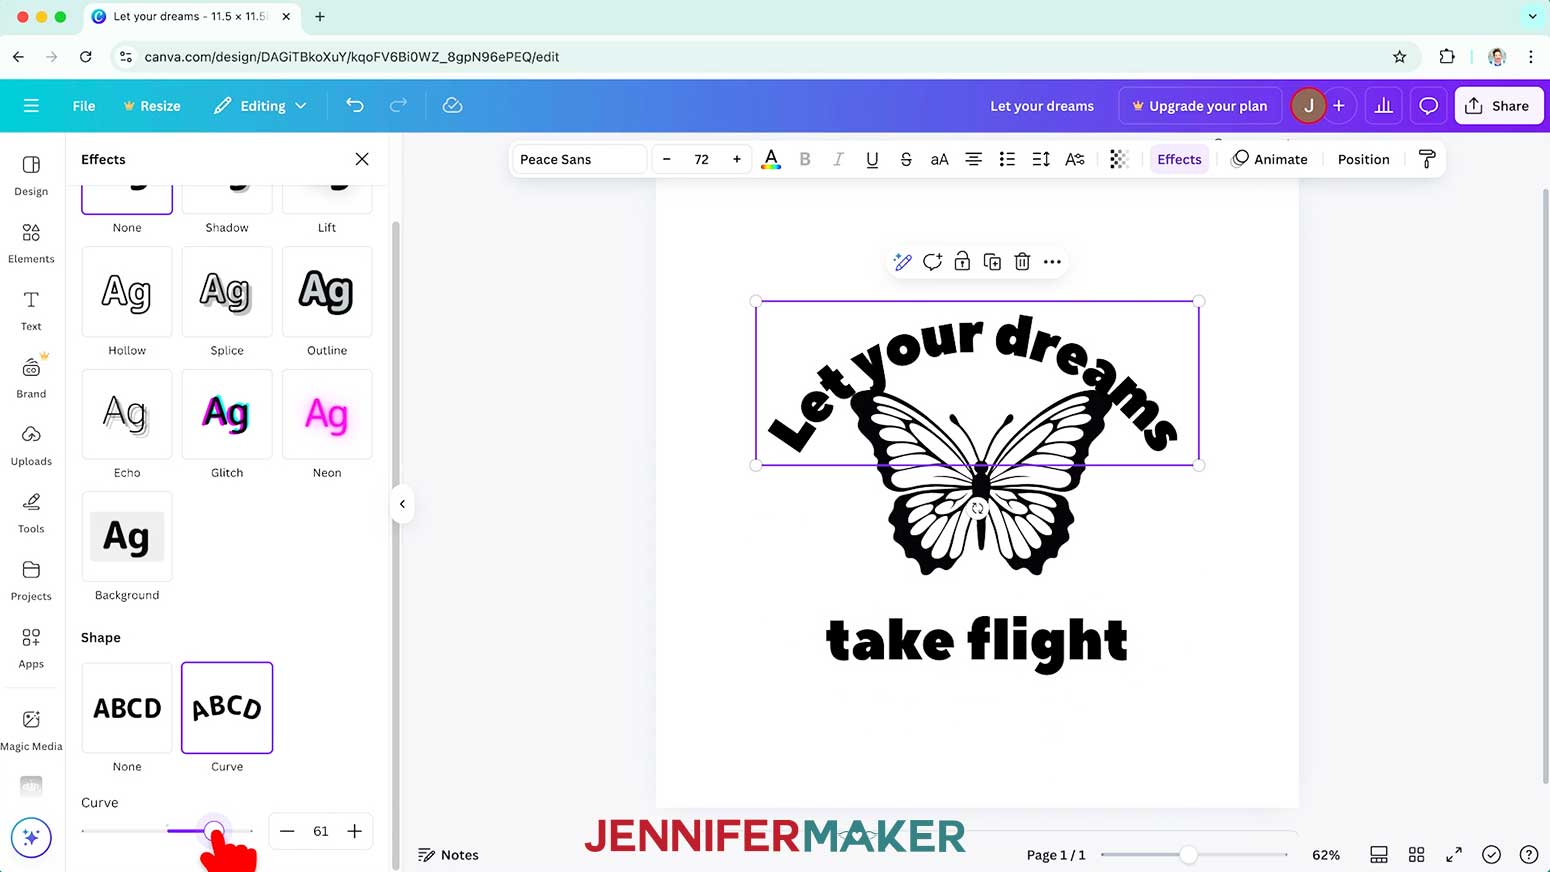Expand the Editing mode dropdown
This screenshot has height=872, width=1550.
tap(260, 105)
